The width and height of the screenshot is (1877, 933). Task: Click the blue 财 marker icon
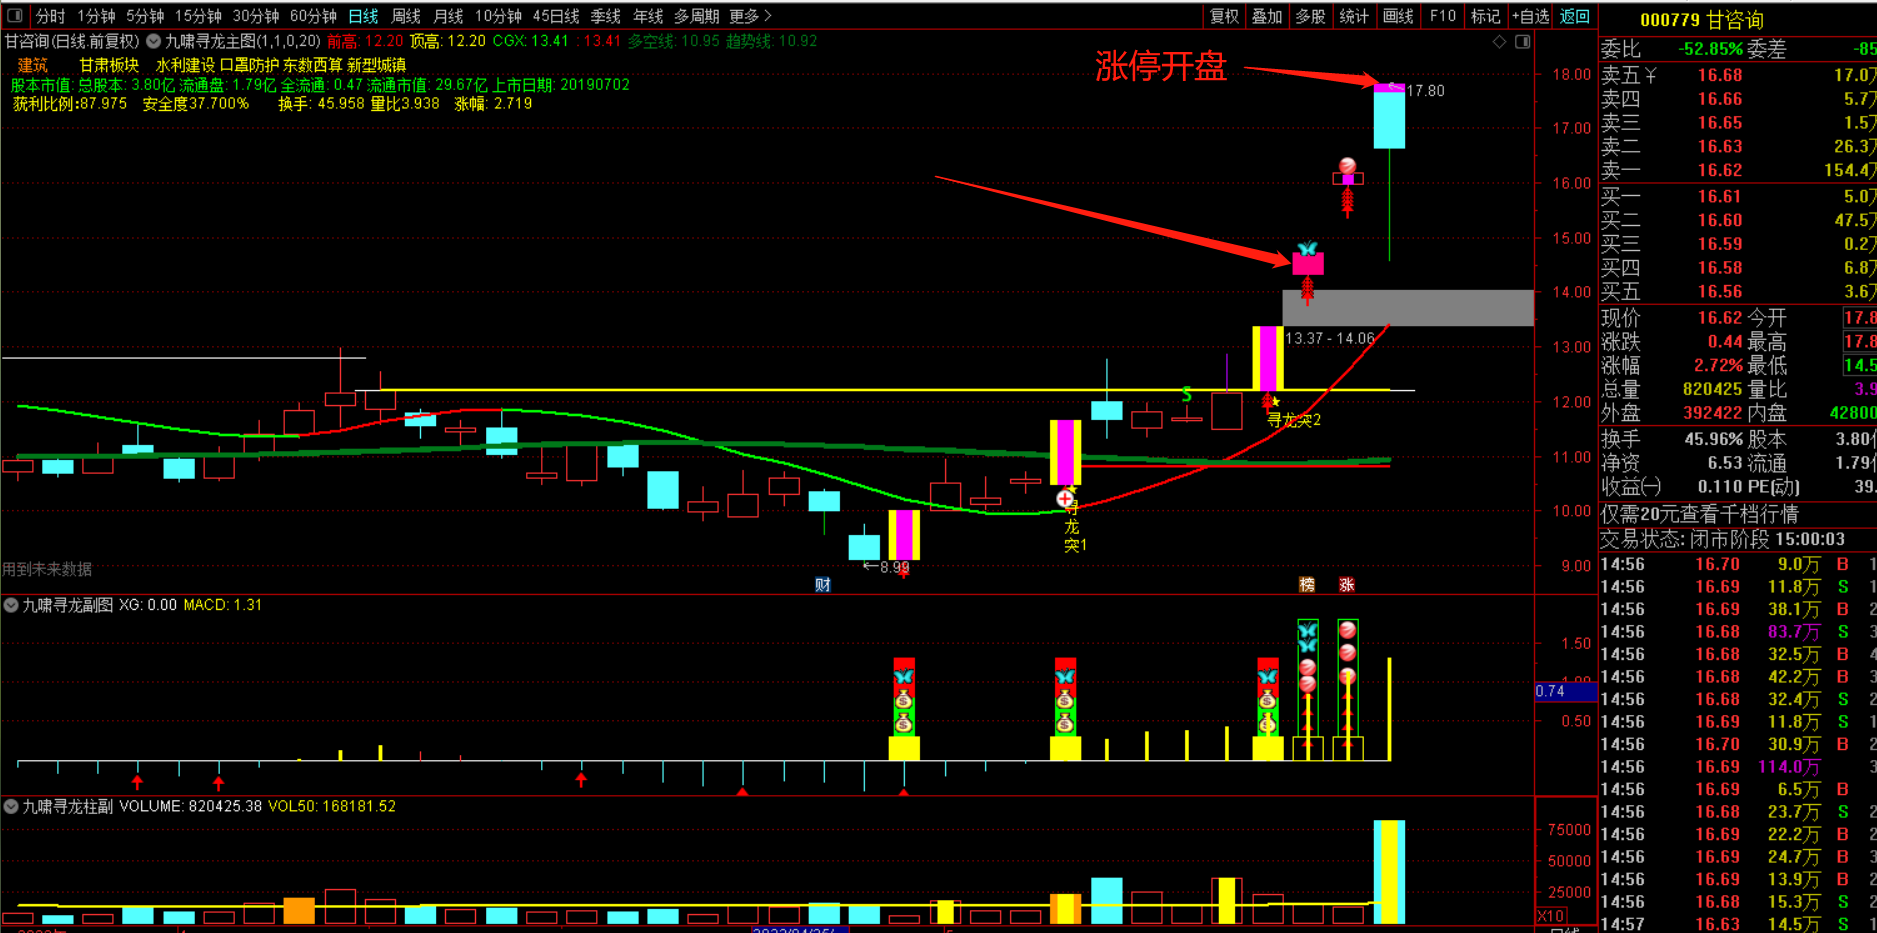click(823, 585)
